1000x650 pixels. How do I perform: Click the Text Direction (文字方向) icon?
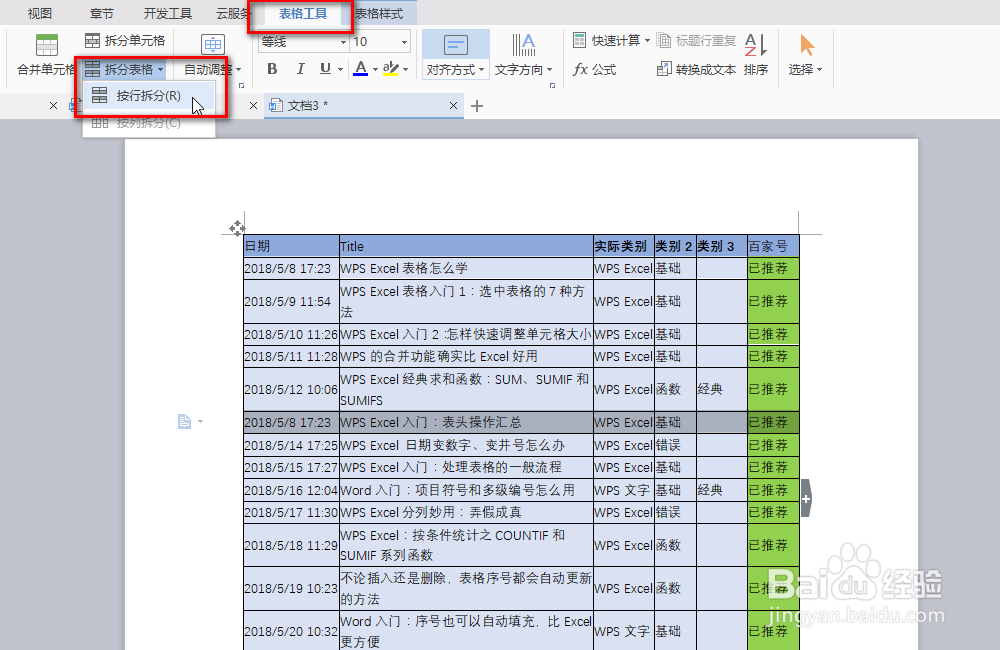click(x=524, y=45)
